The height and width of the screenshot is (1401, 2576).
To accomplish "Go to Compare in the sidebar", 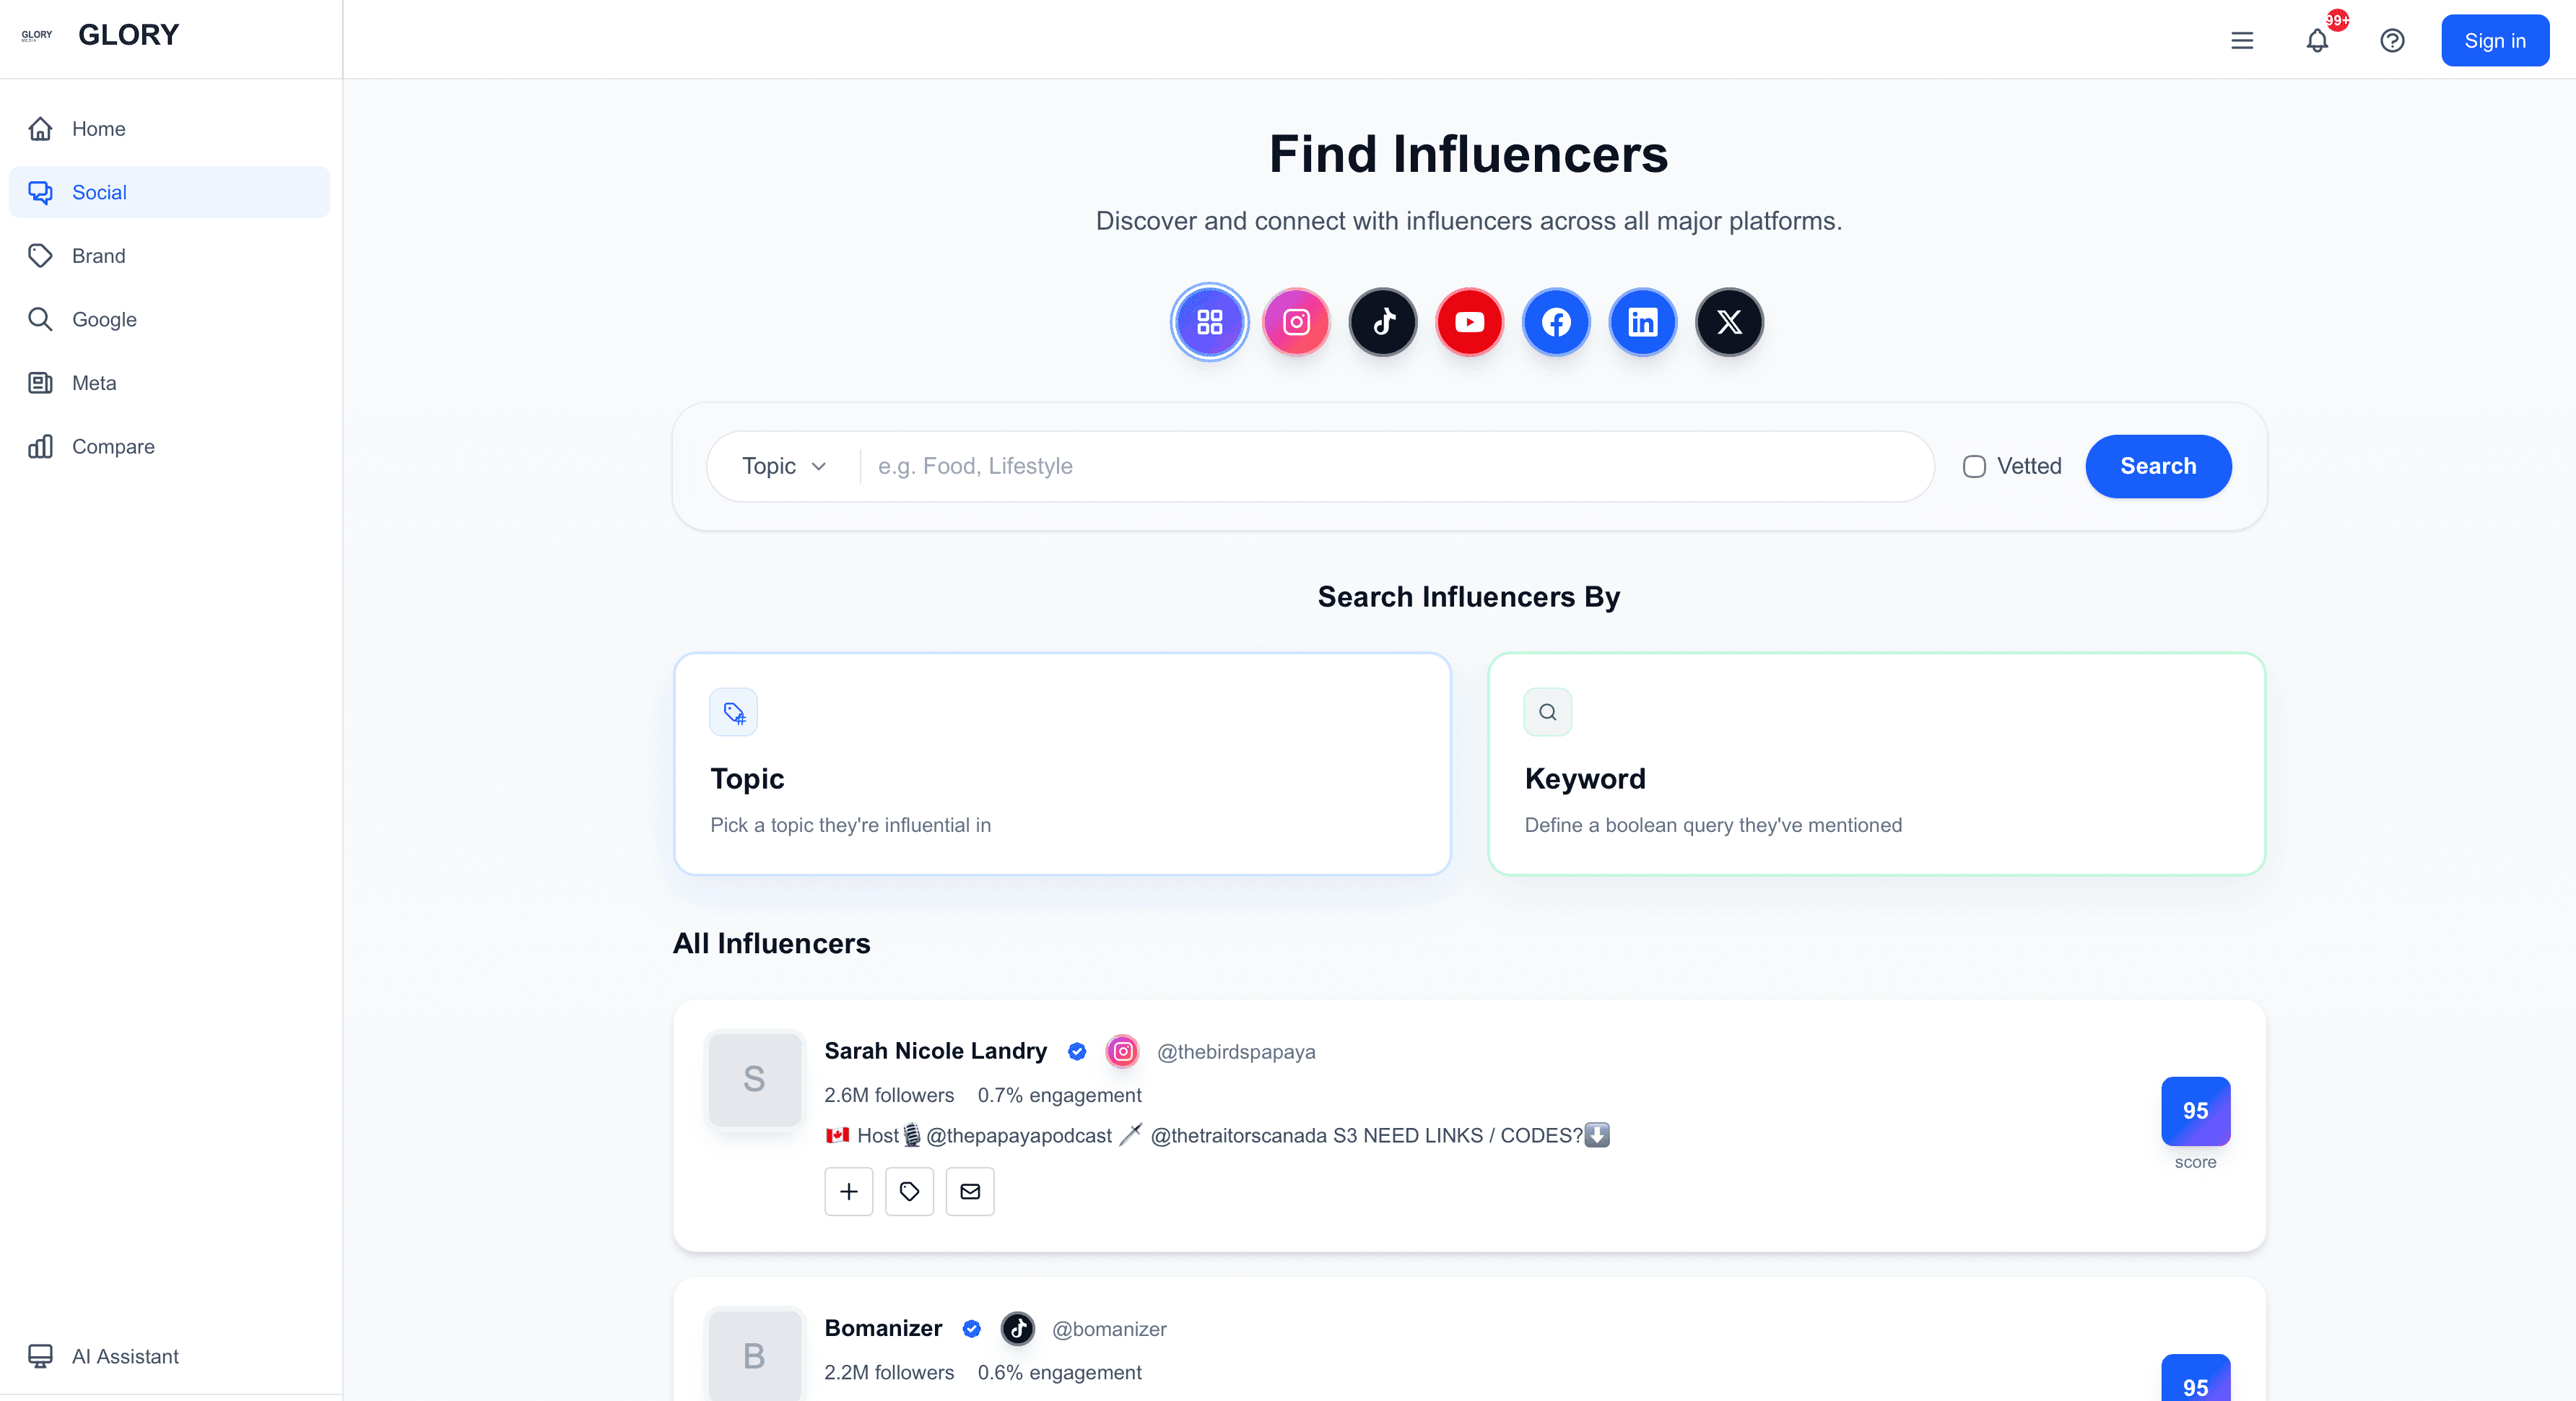I will 113,447.
